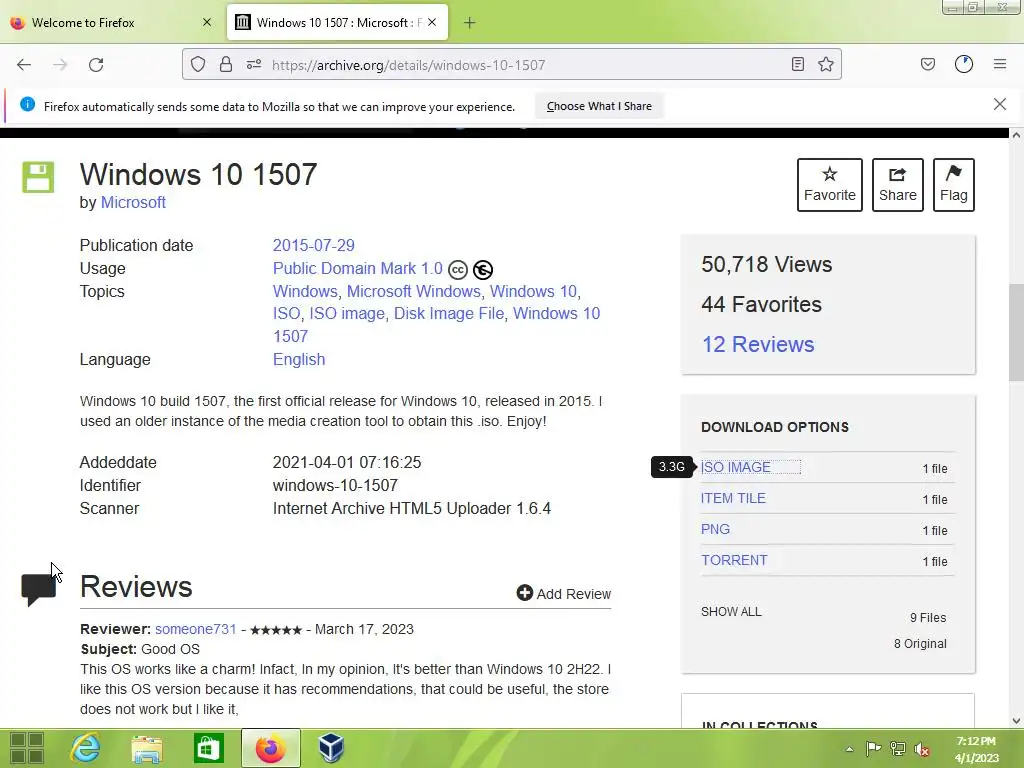Open the English language link
The width and height of the screenshot is (1024, 768).
click(x=299, y=359)
